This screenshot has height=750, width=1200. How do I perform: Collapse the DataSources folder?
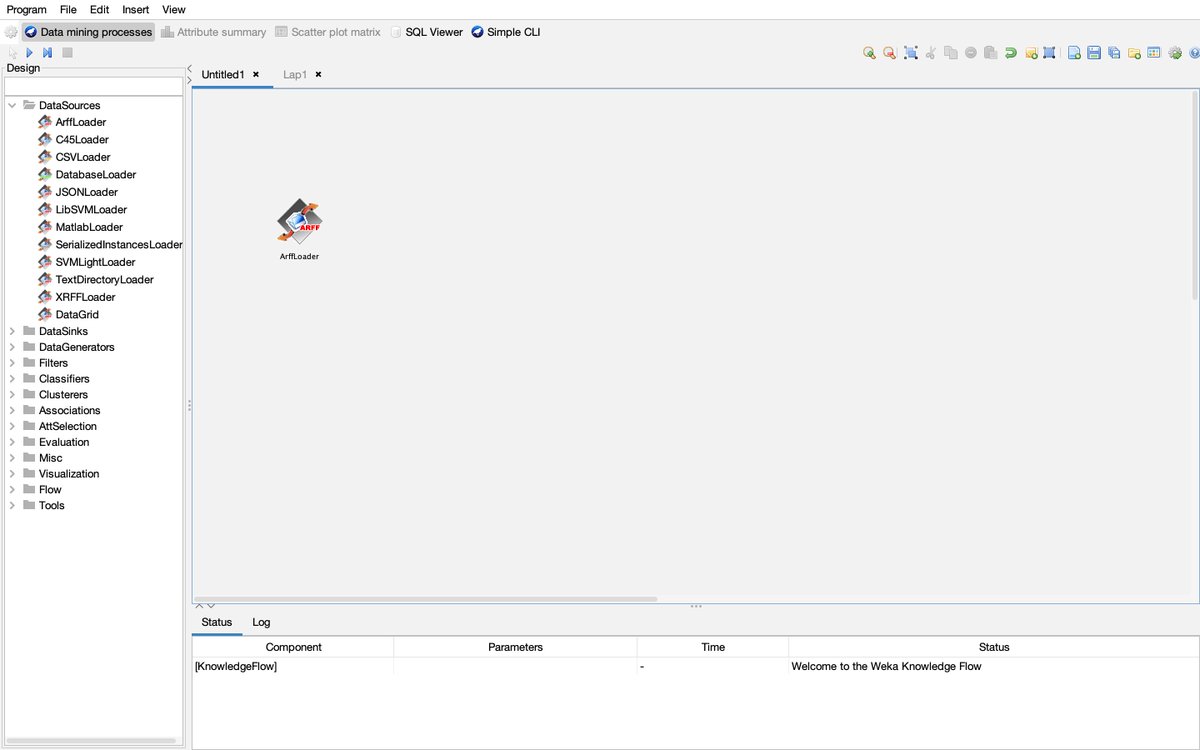(12, 105)
